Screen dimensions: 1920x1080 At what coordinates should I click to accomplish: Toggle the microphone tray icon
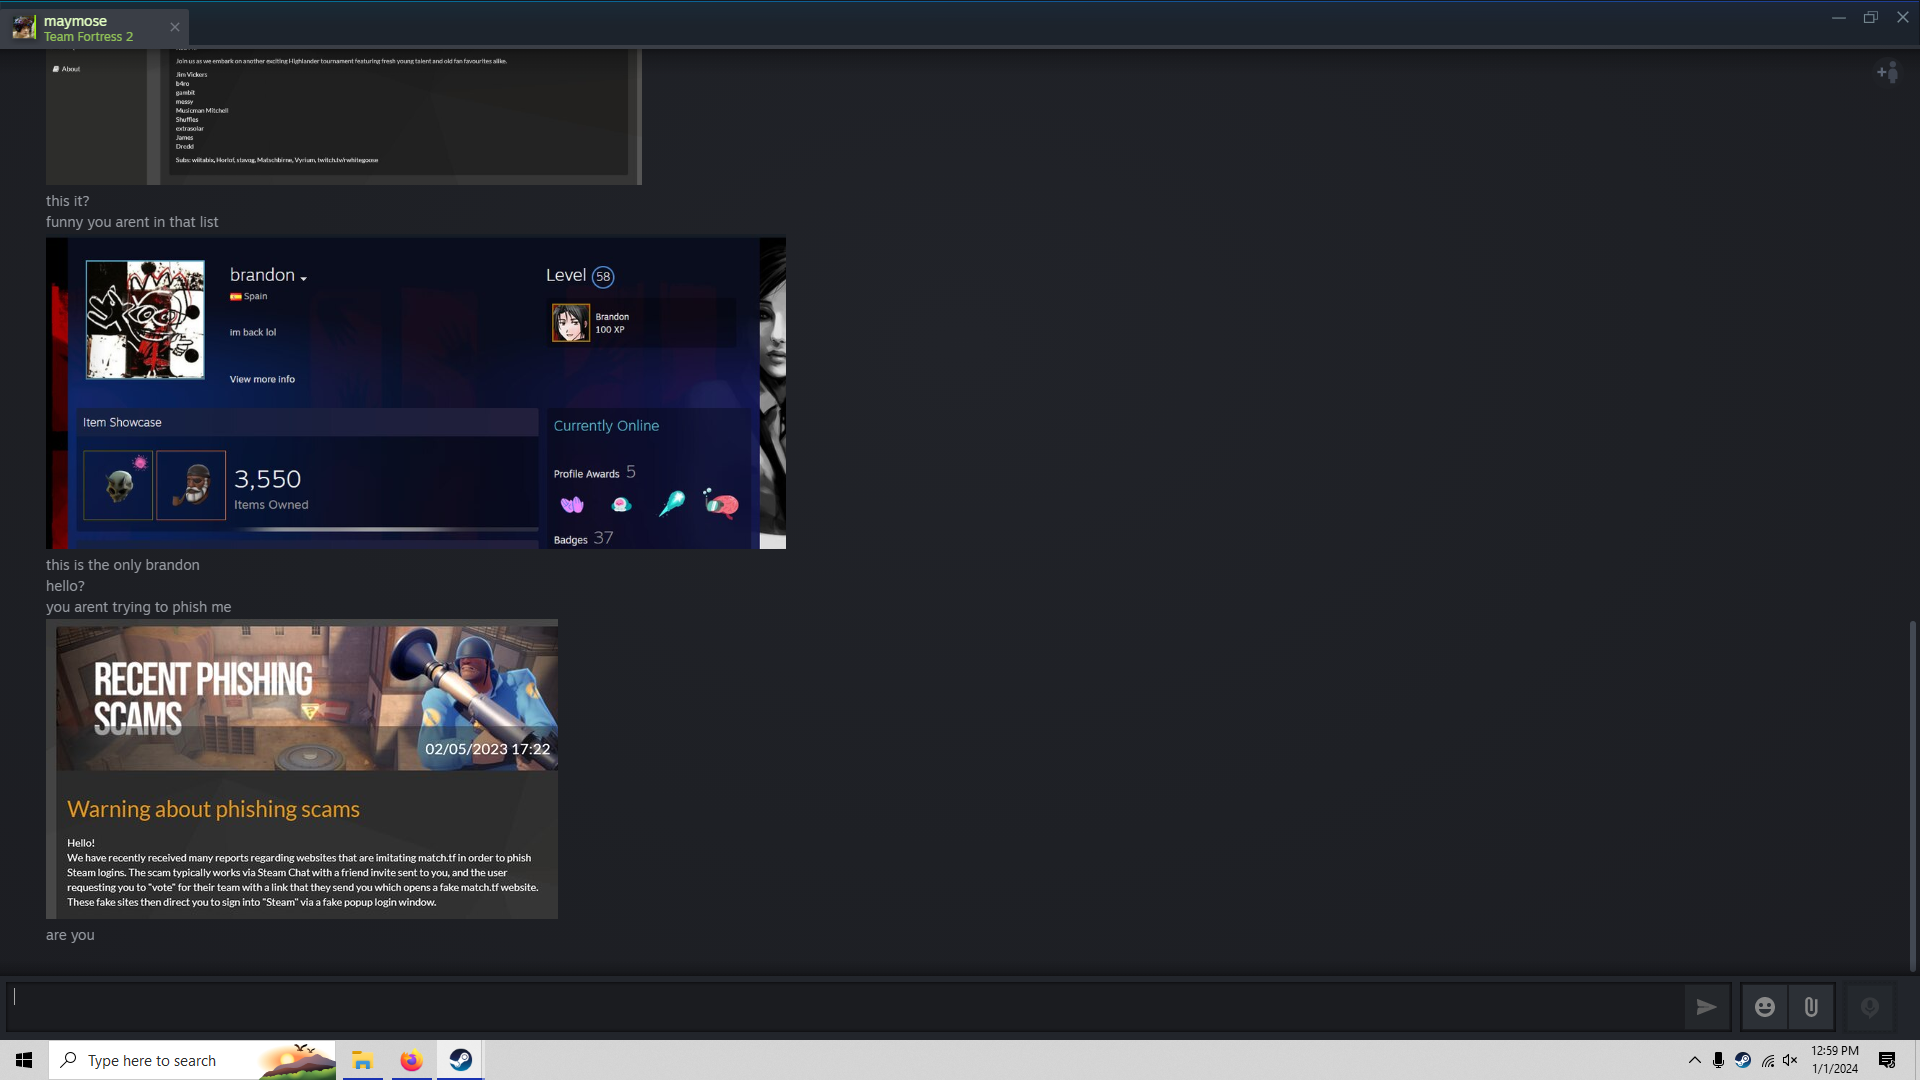(x=1719, y=1060)
